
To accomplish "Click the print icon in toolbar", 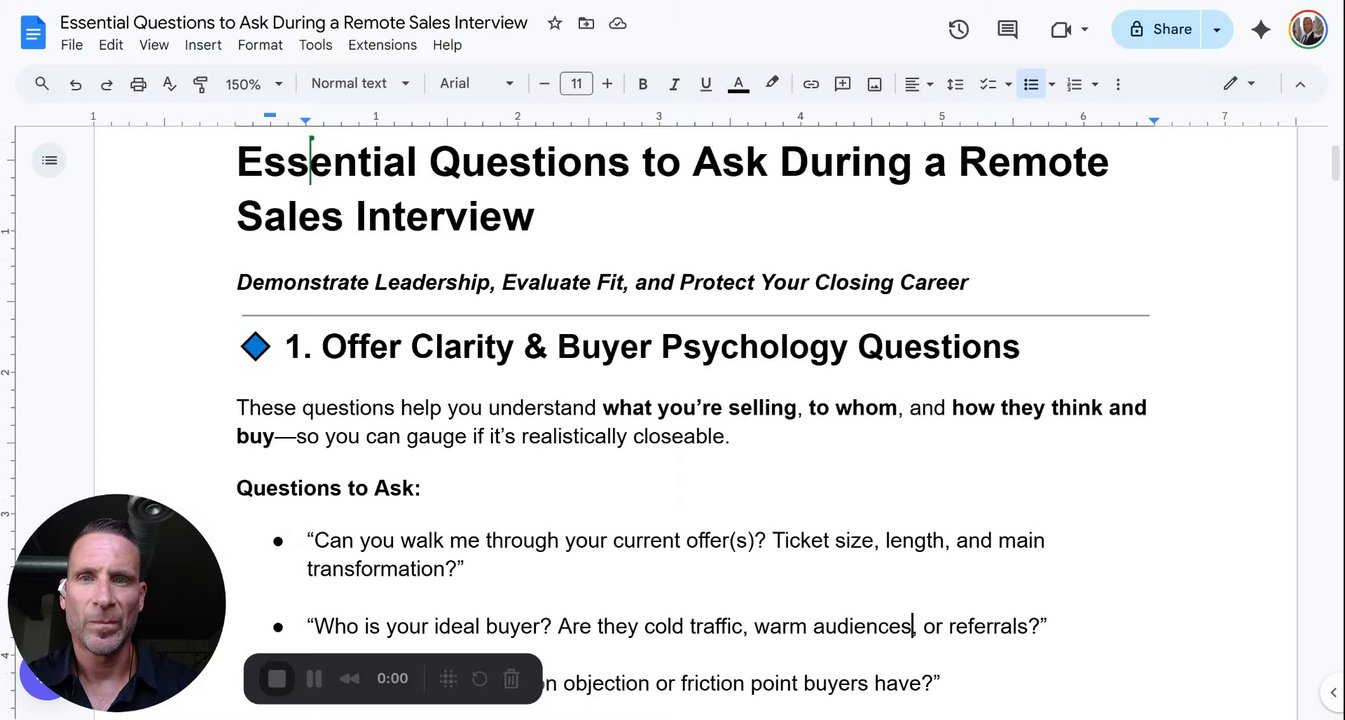I will click(138, 84).
